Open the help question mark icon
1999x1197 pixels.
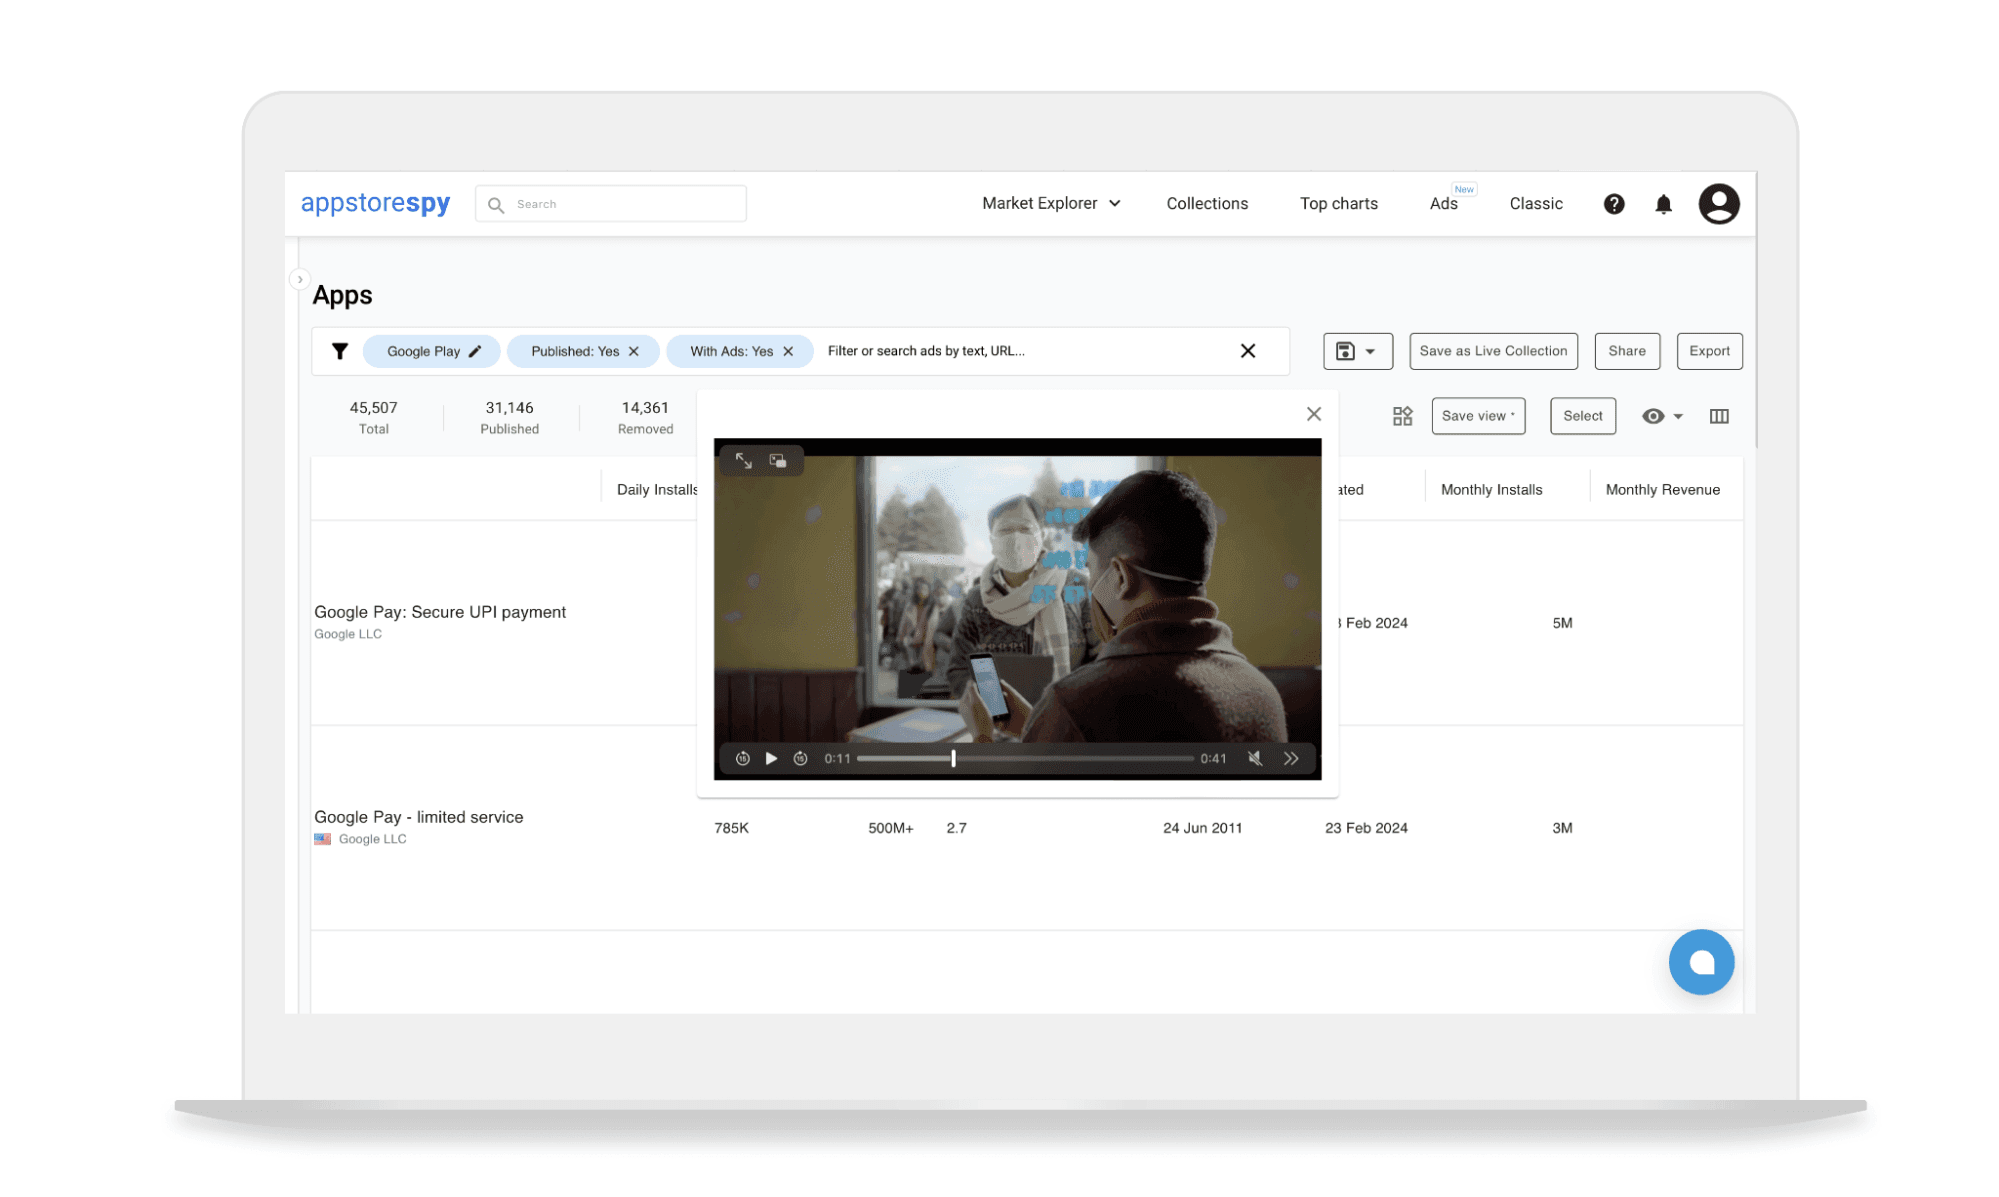[x=1613, y=204]
